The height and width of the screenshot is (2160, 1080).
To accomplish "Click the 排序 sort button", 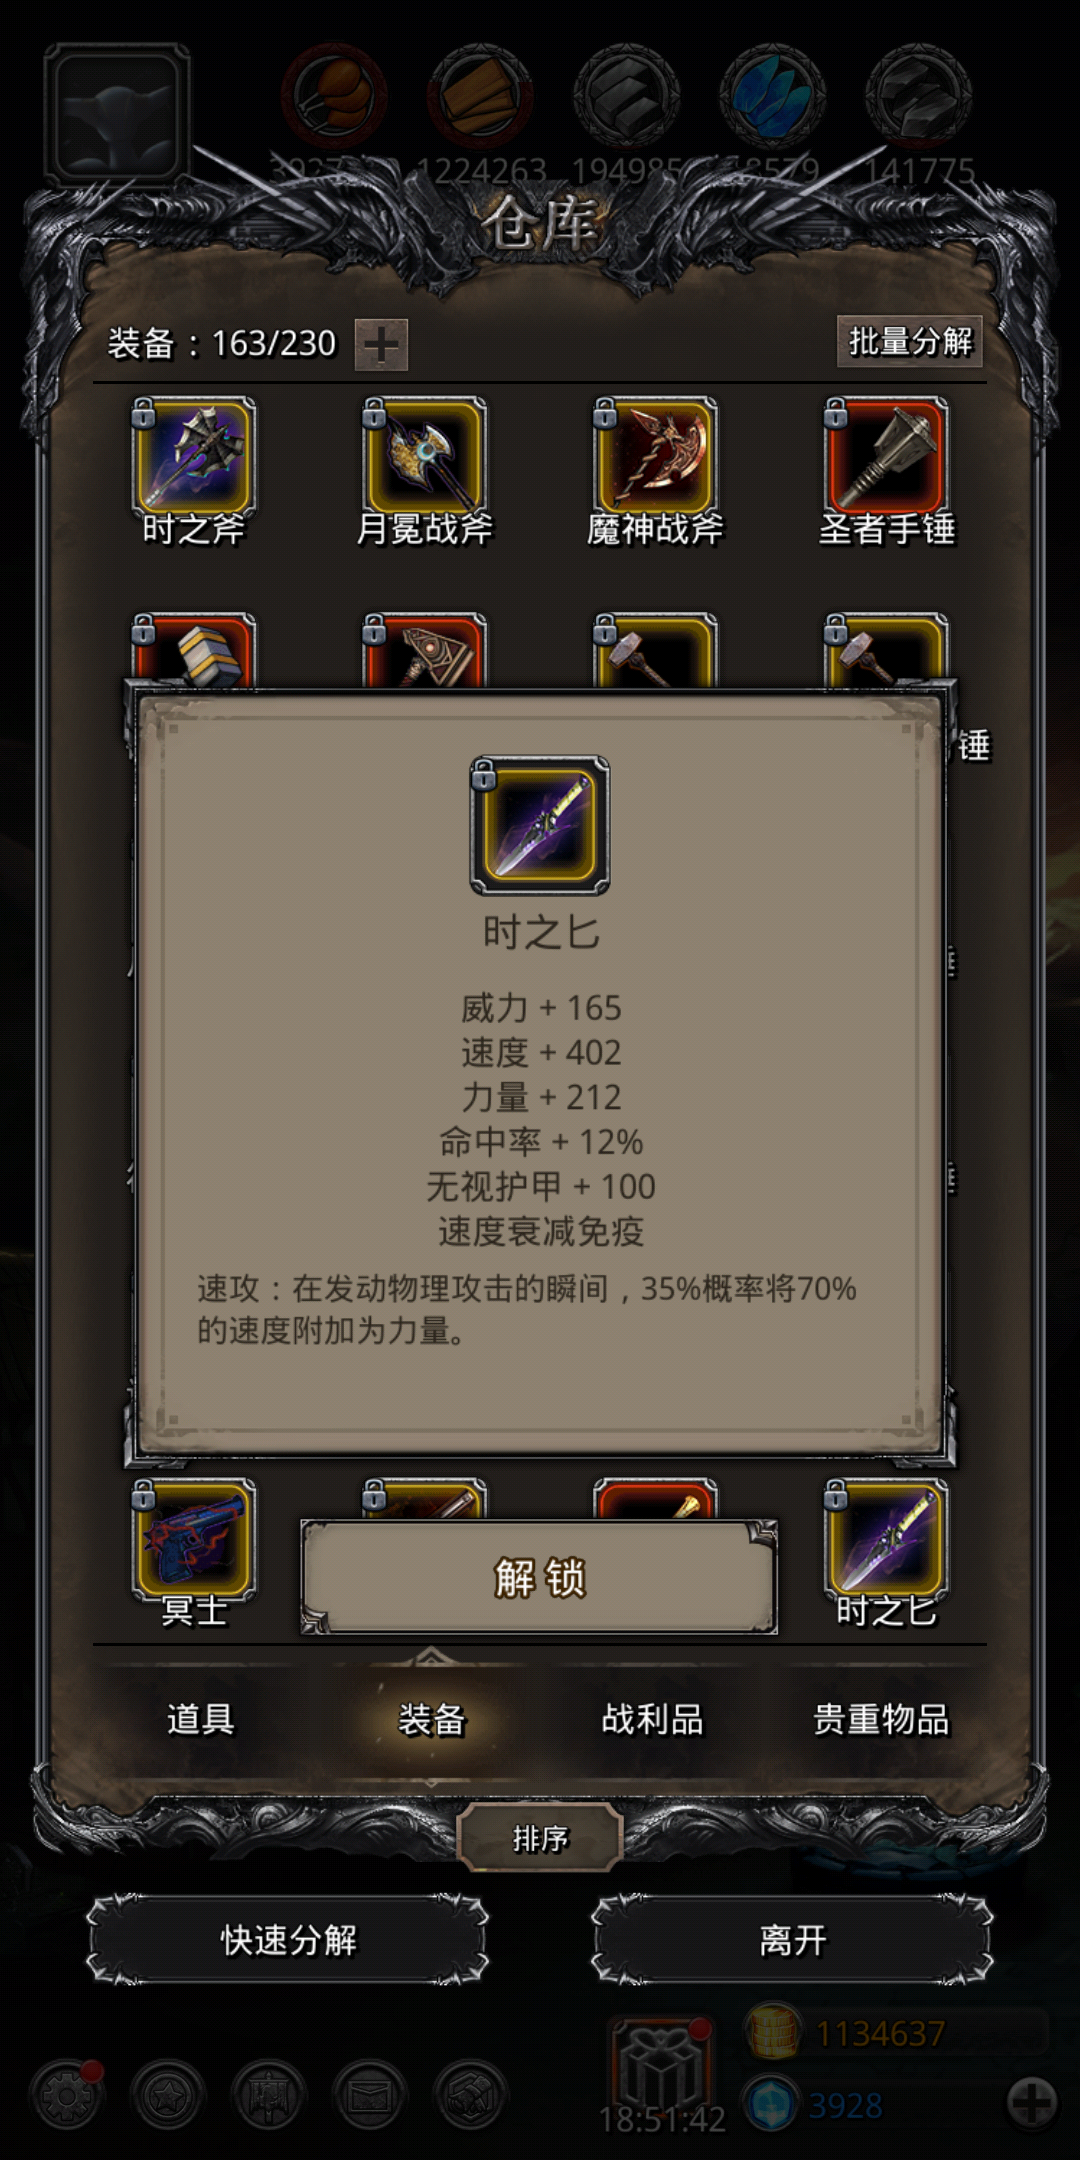I will pos(540,1838).
